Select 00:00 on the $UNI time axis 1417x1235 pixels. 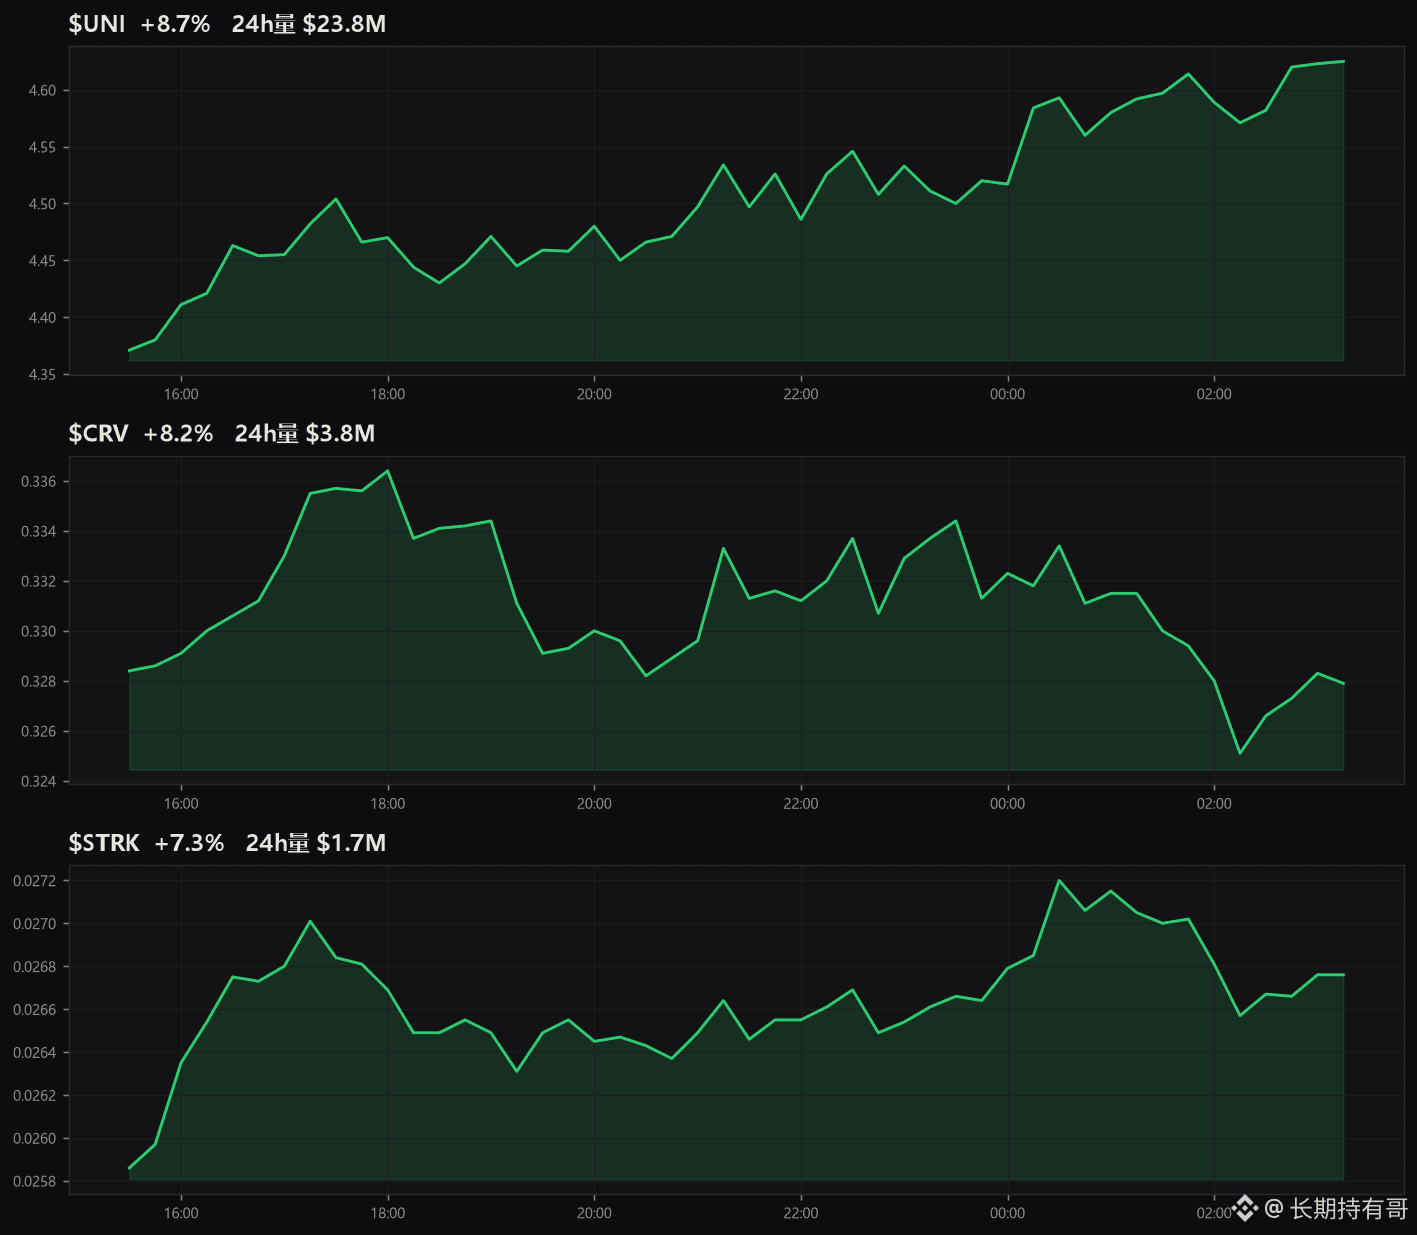pos(1008,394)
